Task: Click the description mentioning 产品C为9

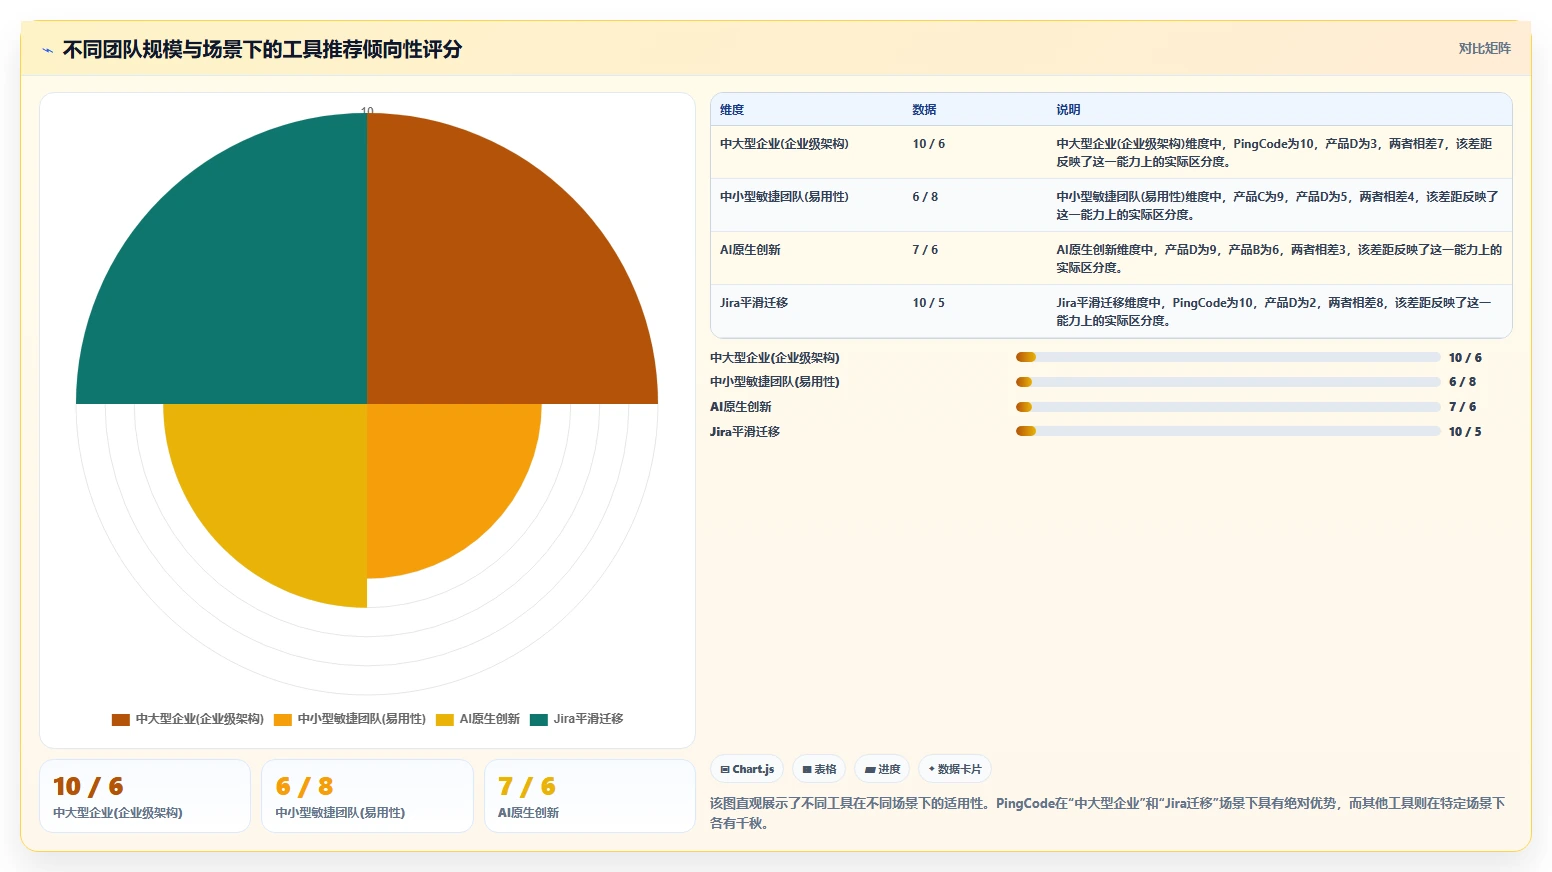Action: point(1277,206)
